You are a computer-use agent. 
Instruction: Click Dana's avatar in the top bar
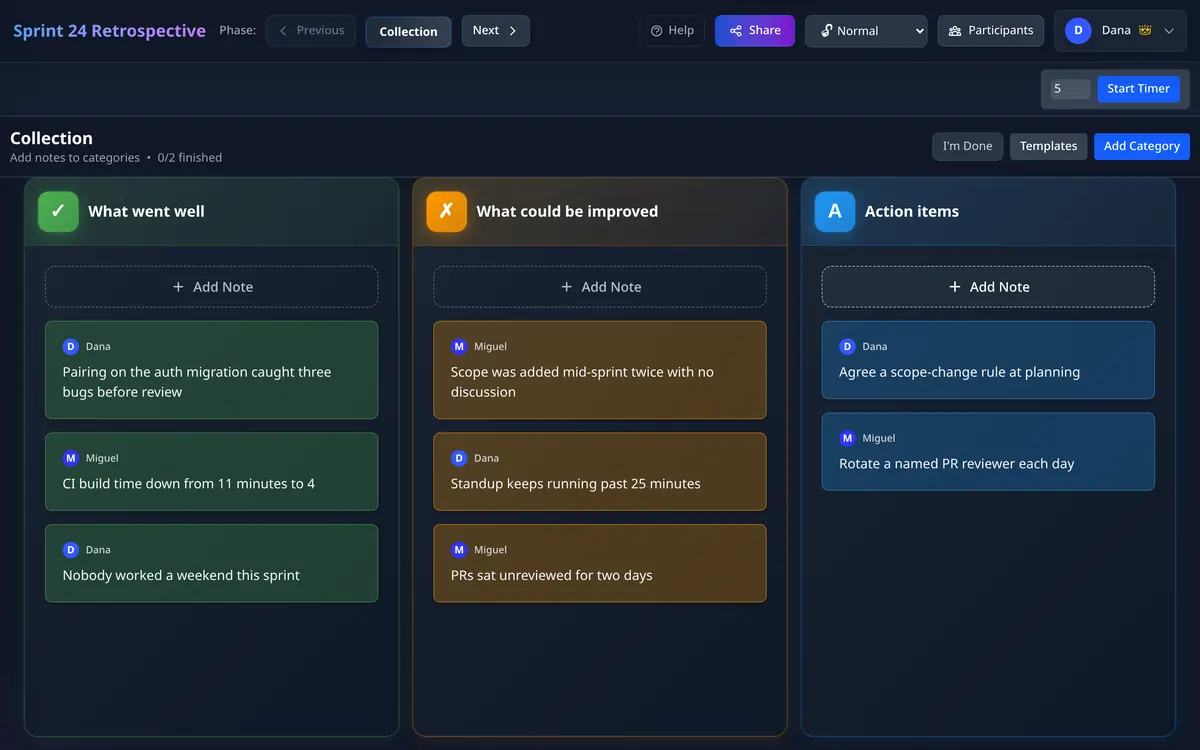(1077, 31)
